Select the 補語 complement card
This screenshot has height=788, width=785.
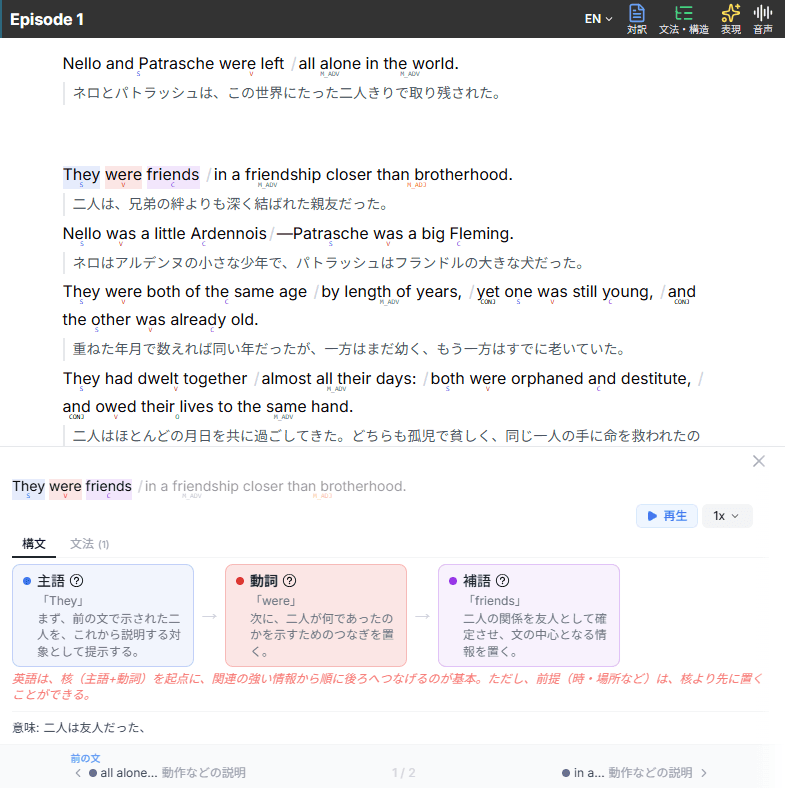pyautogui.click(x=529, y=615)
